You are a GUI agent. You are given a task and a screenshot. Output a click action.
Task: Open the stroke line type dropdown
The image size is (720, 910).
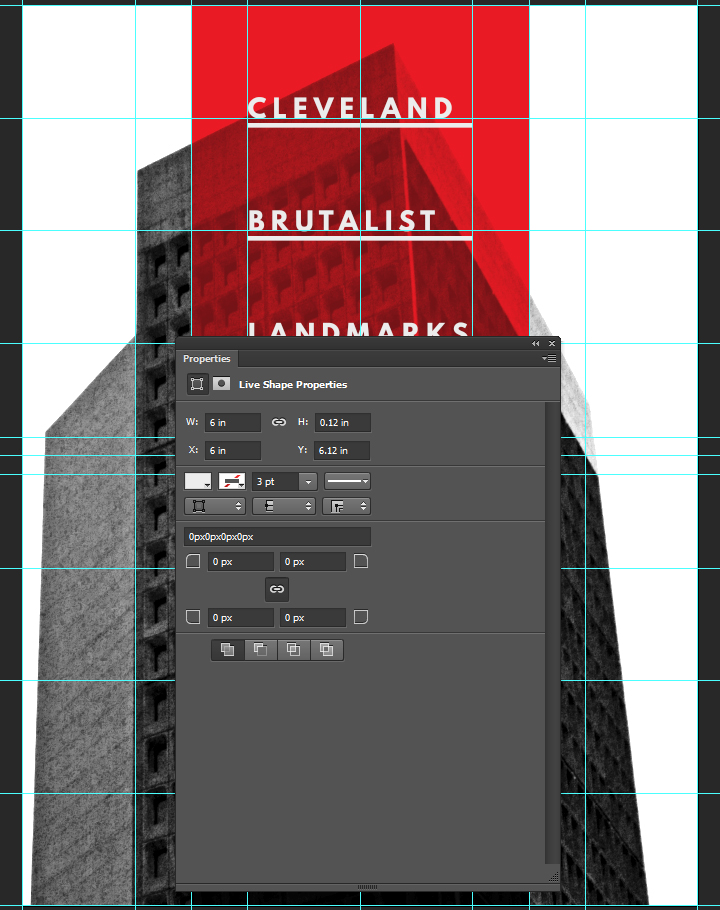point(347,481)
